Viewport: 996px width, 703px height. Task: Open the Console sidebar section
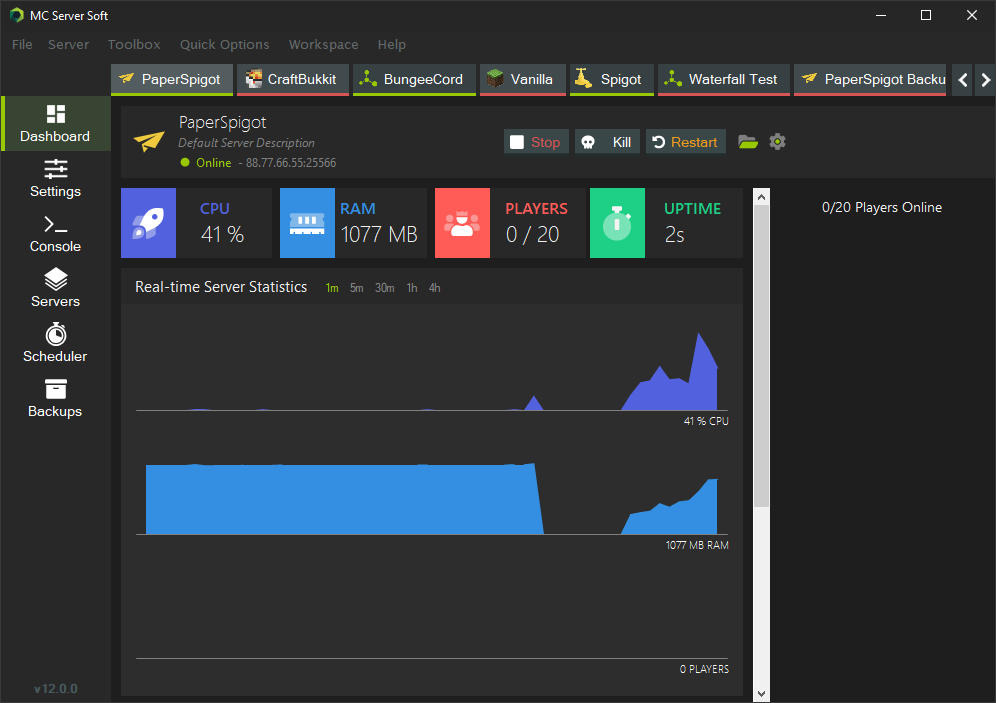click(55, 234)
